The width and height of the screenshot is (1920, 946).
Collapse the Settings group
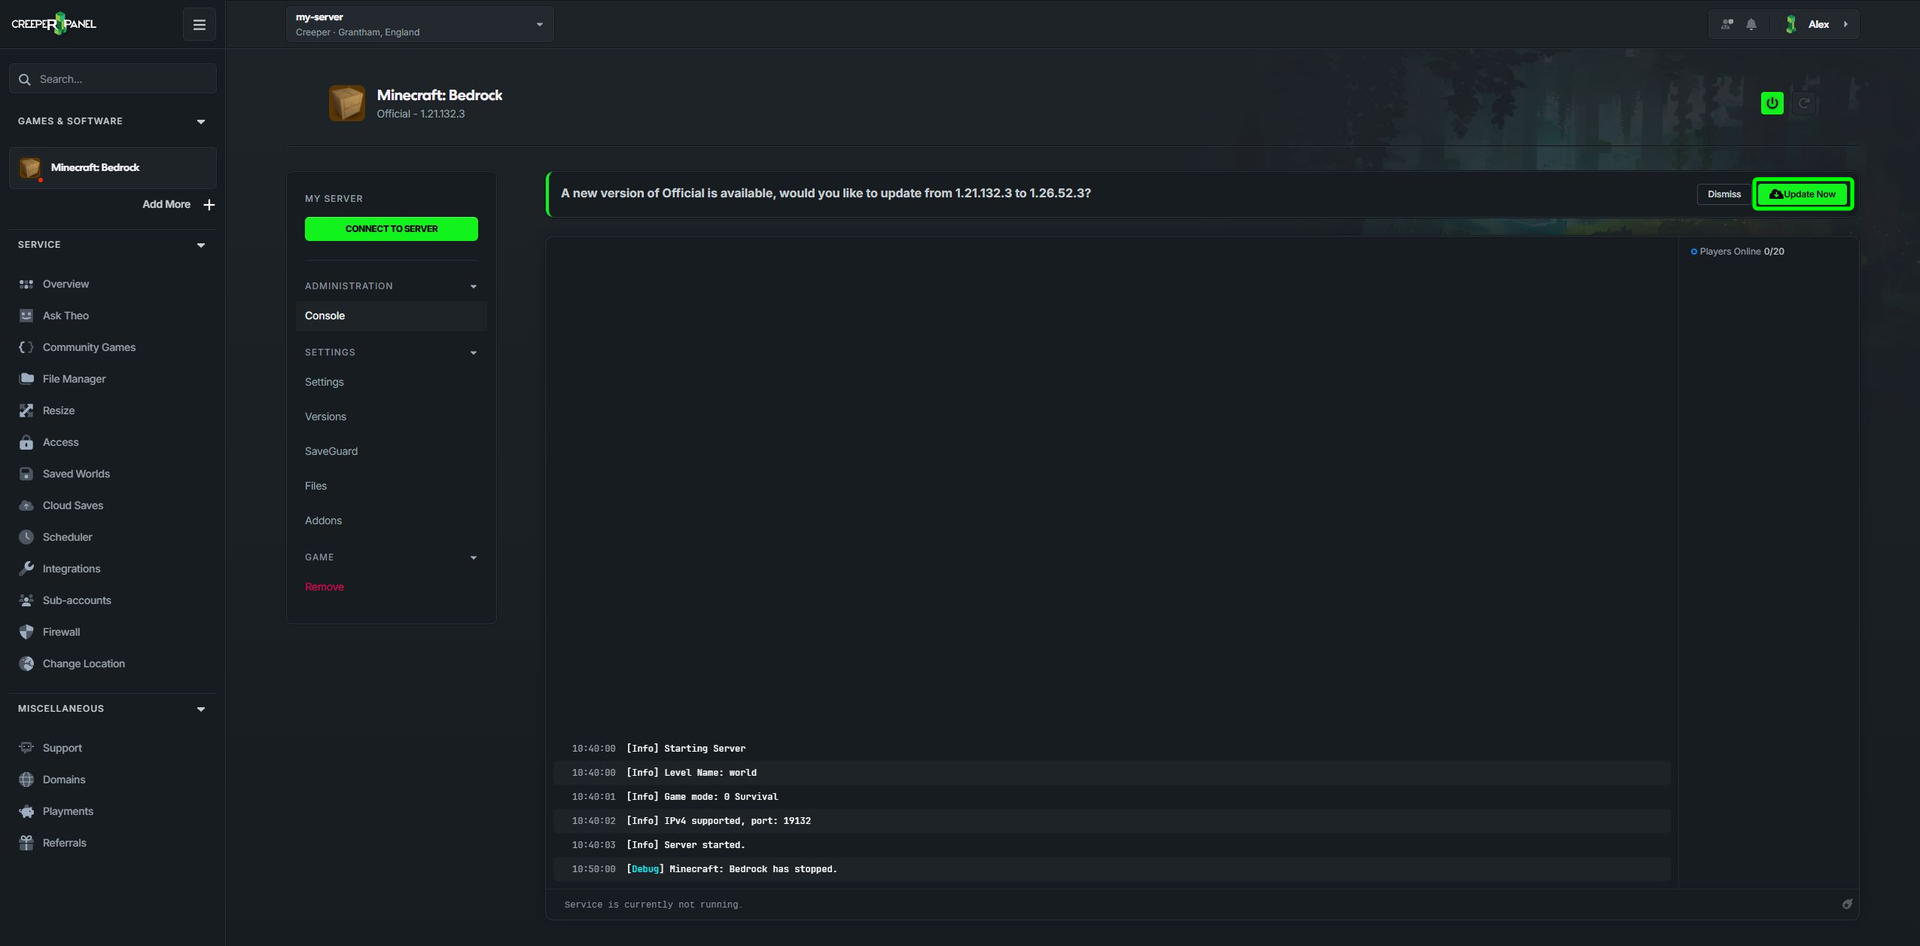coord(473,353)
